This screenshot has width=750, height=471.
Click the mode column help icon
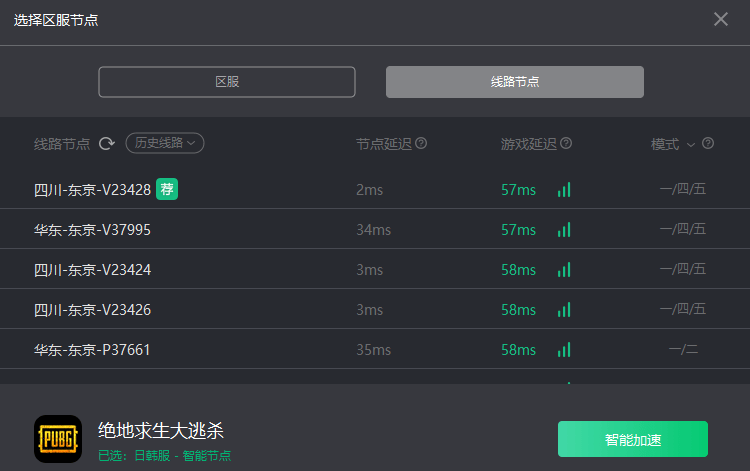click(x=708, y=144)
